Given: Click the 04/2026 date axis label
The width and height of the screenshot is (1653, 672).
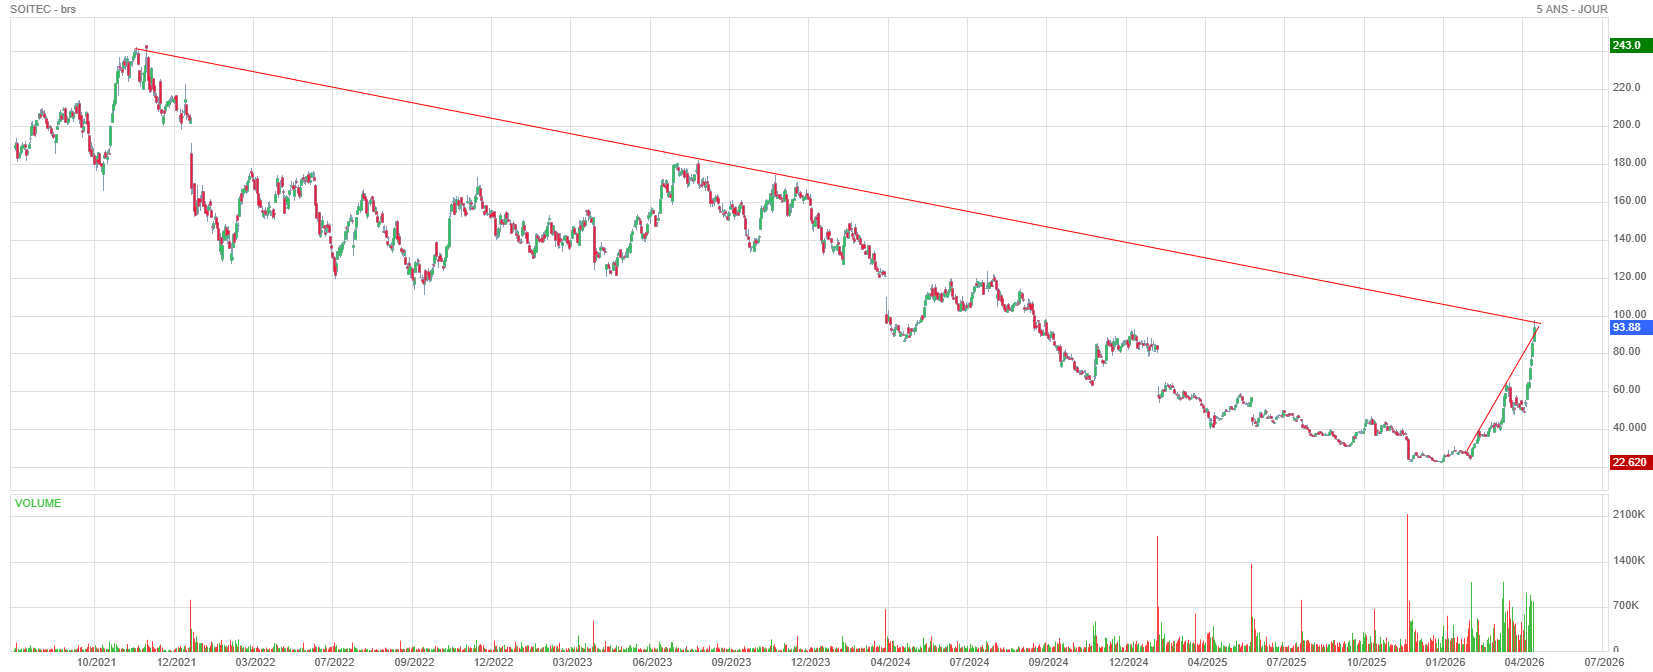Looking at the screenshot, I should click(1524, 662).
